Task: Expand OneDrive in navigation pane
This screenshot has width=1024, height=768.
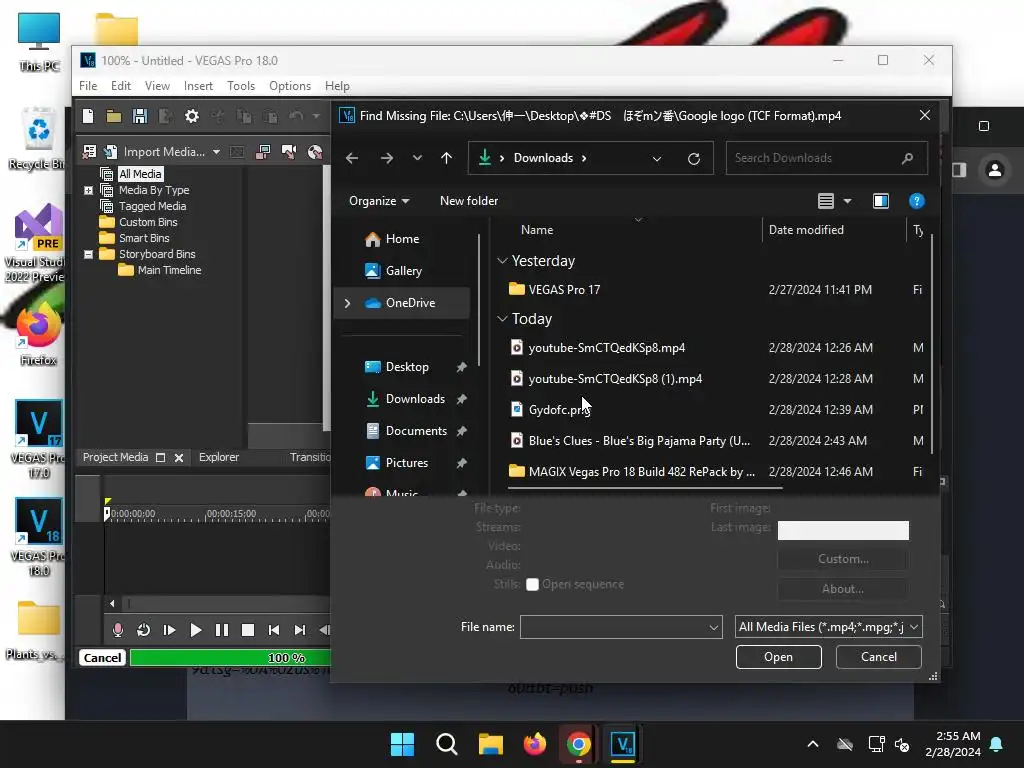Action: [x=347, y=303]
